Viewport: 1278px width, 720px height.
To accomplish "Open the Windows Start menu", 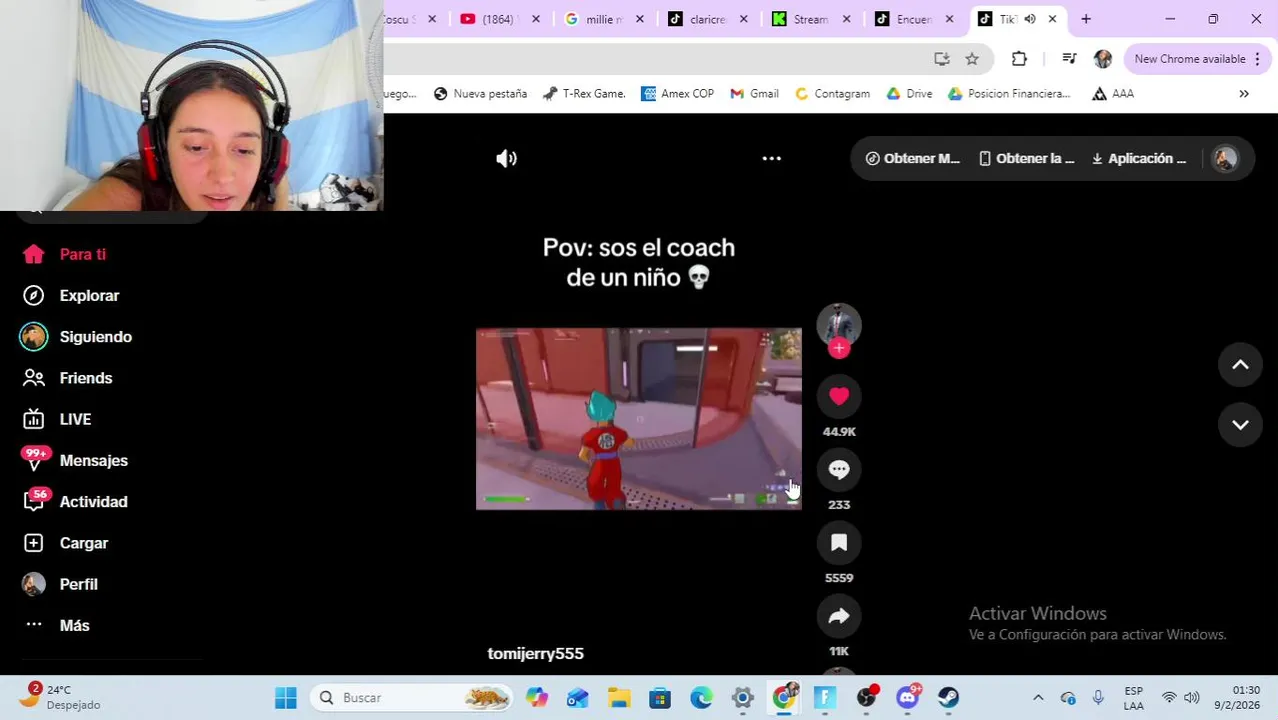I will click(x=286, y=697).
